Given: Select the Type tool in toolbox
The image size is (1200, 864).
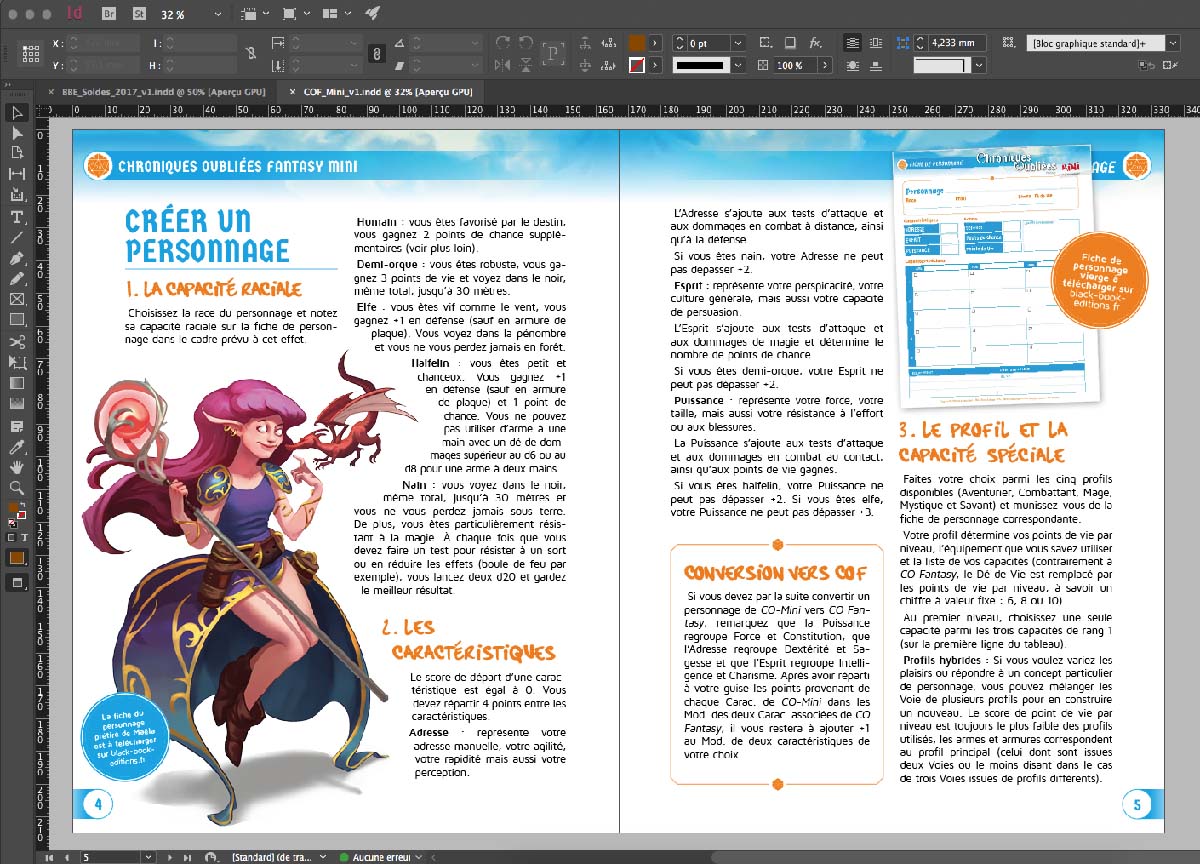Looking at the screenshot, I should [17, 216].
